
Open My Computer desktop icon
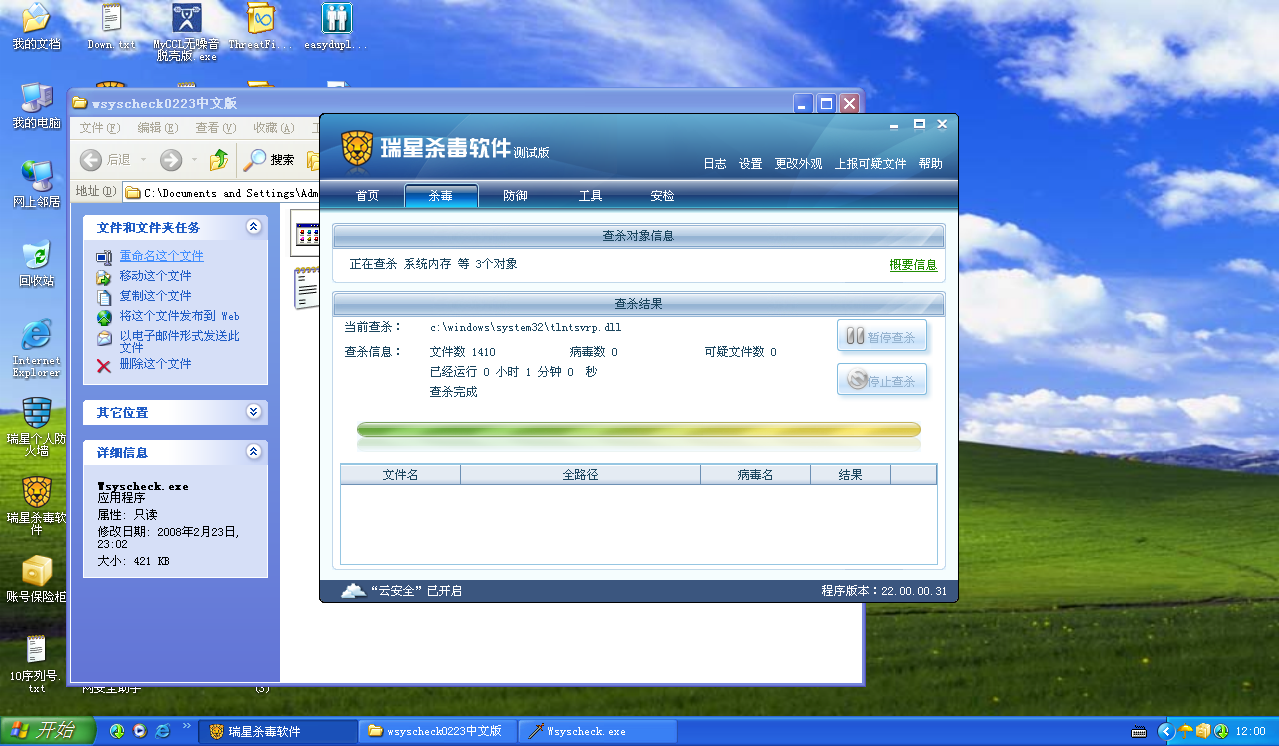(x=36, y=106)
